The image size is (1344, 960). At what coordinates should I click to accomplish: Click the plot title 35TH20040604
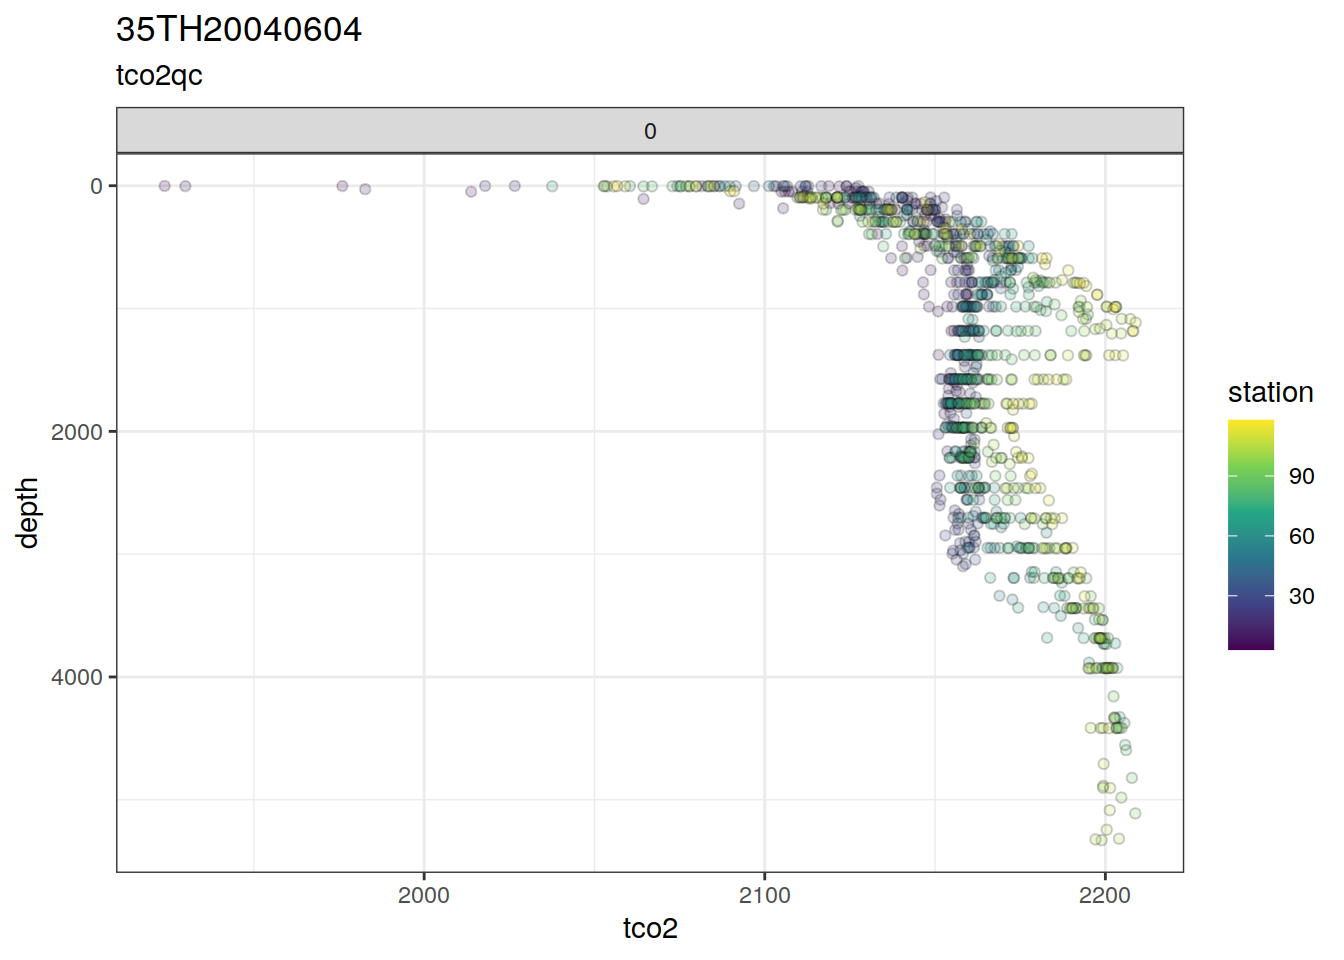(x=238, y=30)
